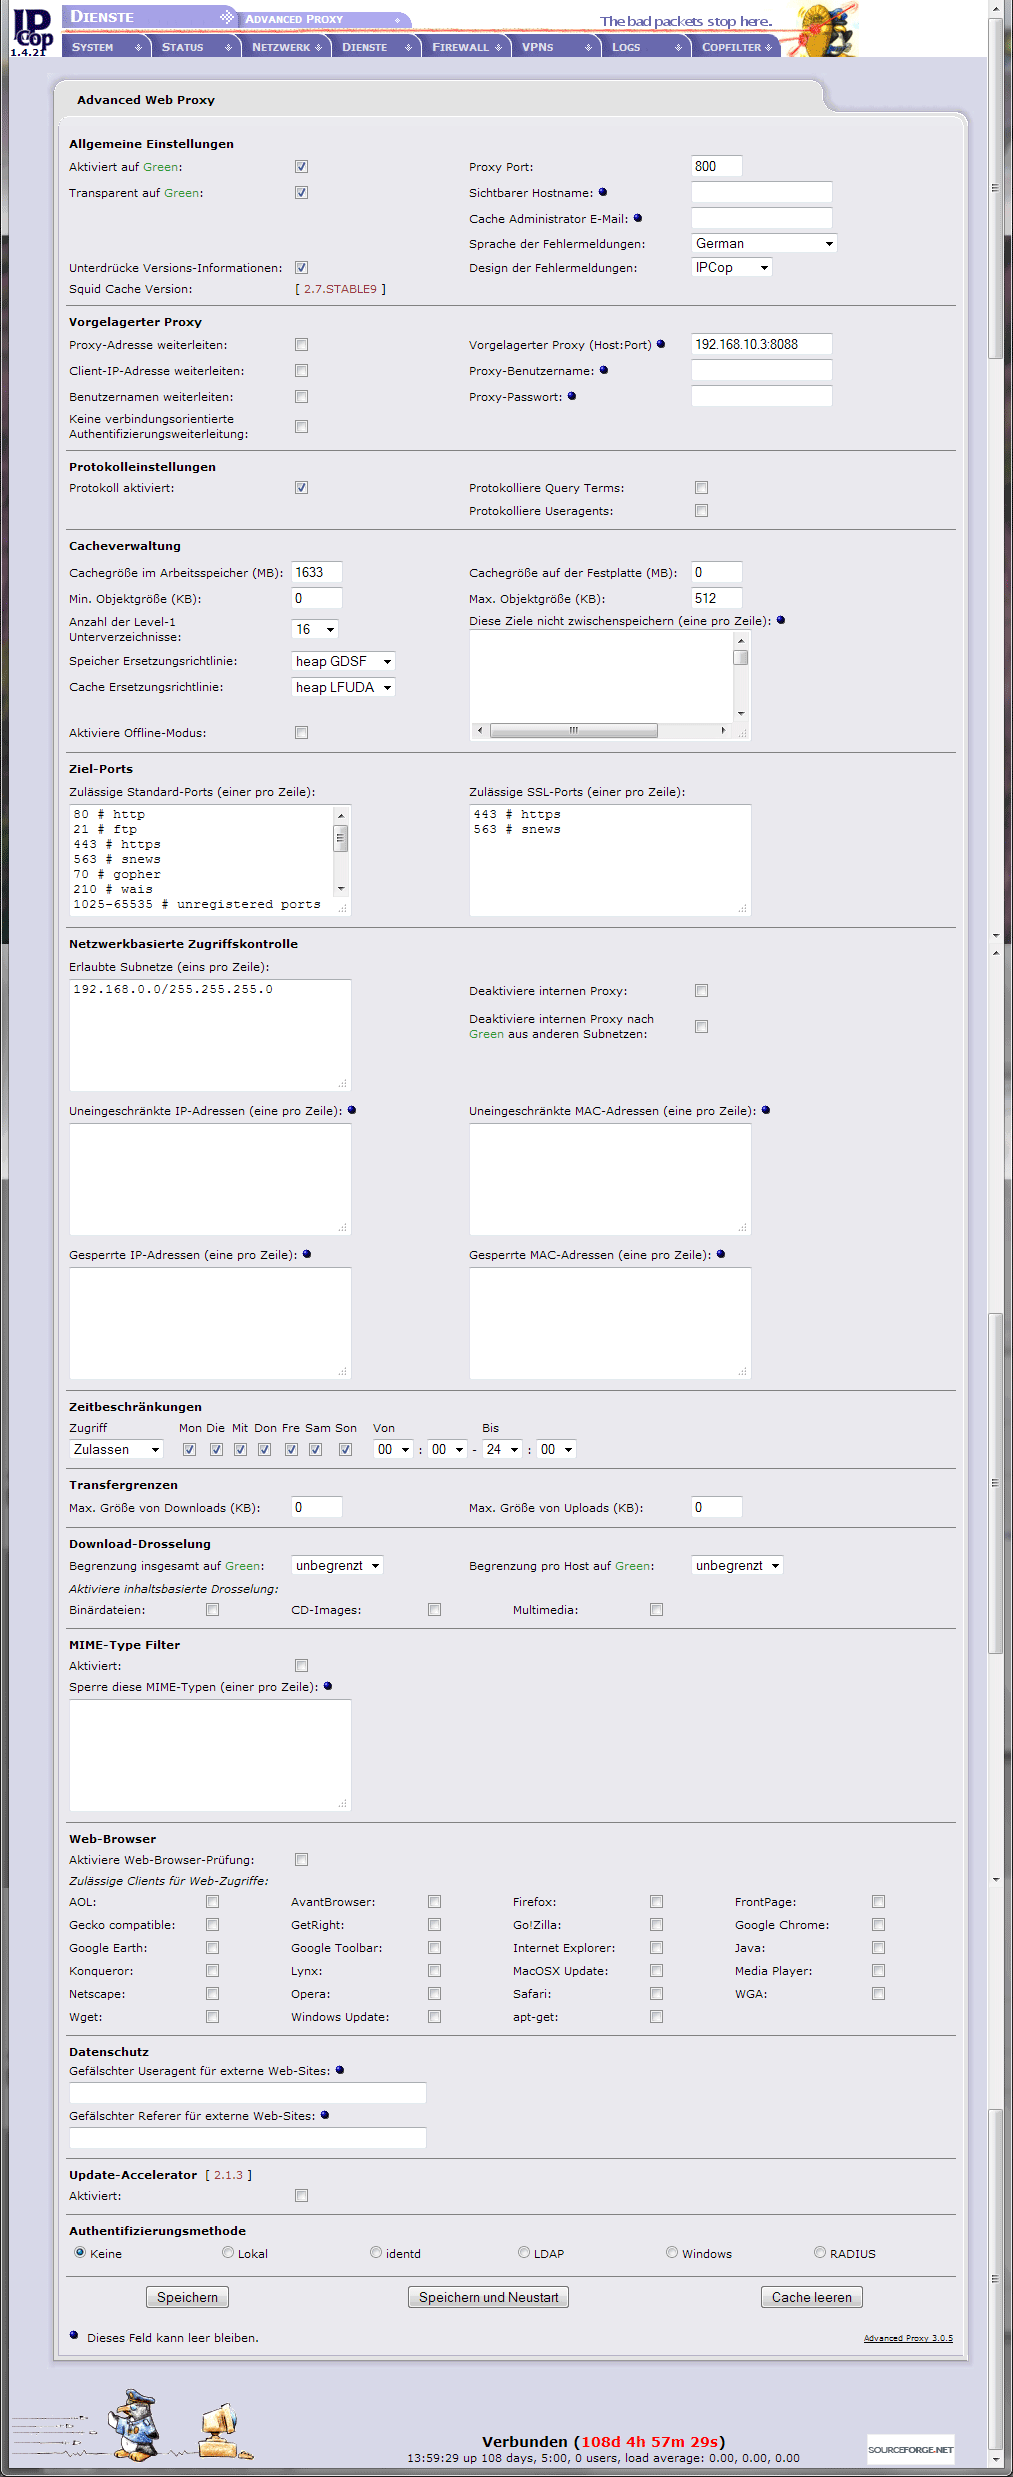Click info dot beside Sperre diese MIME-Typen

[x=328, y=1686]
